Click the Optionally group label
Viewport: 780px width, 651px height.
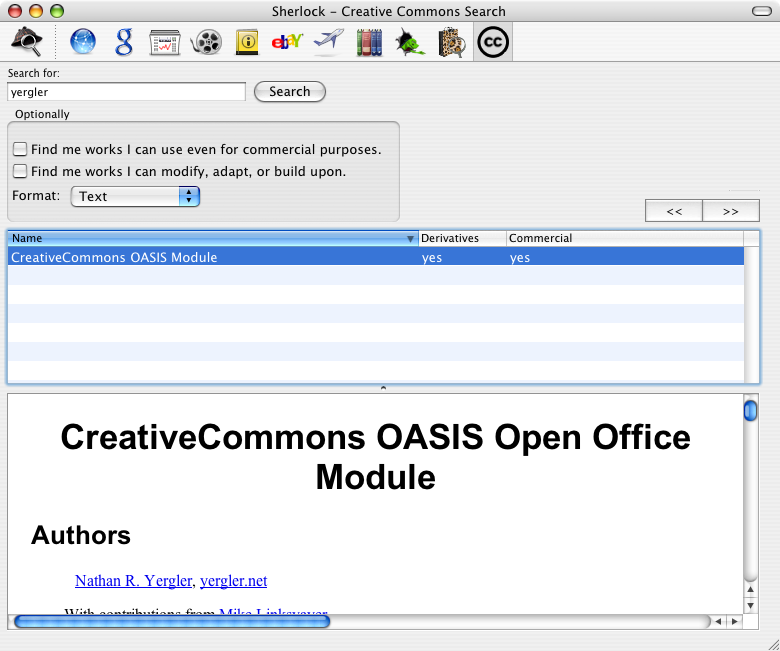42,114
